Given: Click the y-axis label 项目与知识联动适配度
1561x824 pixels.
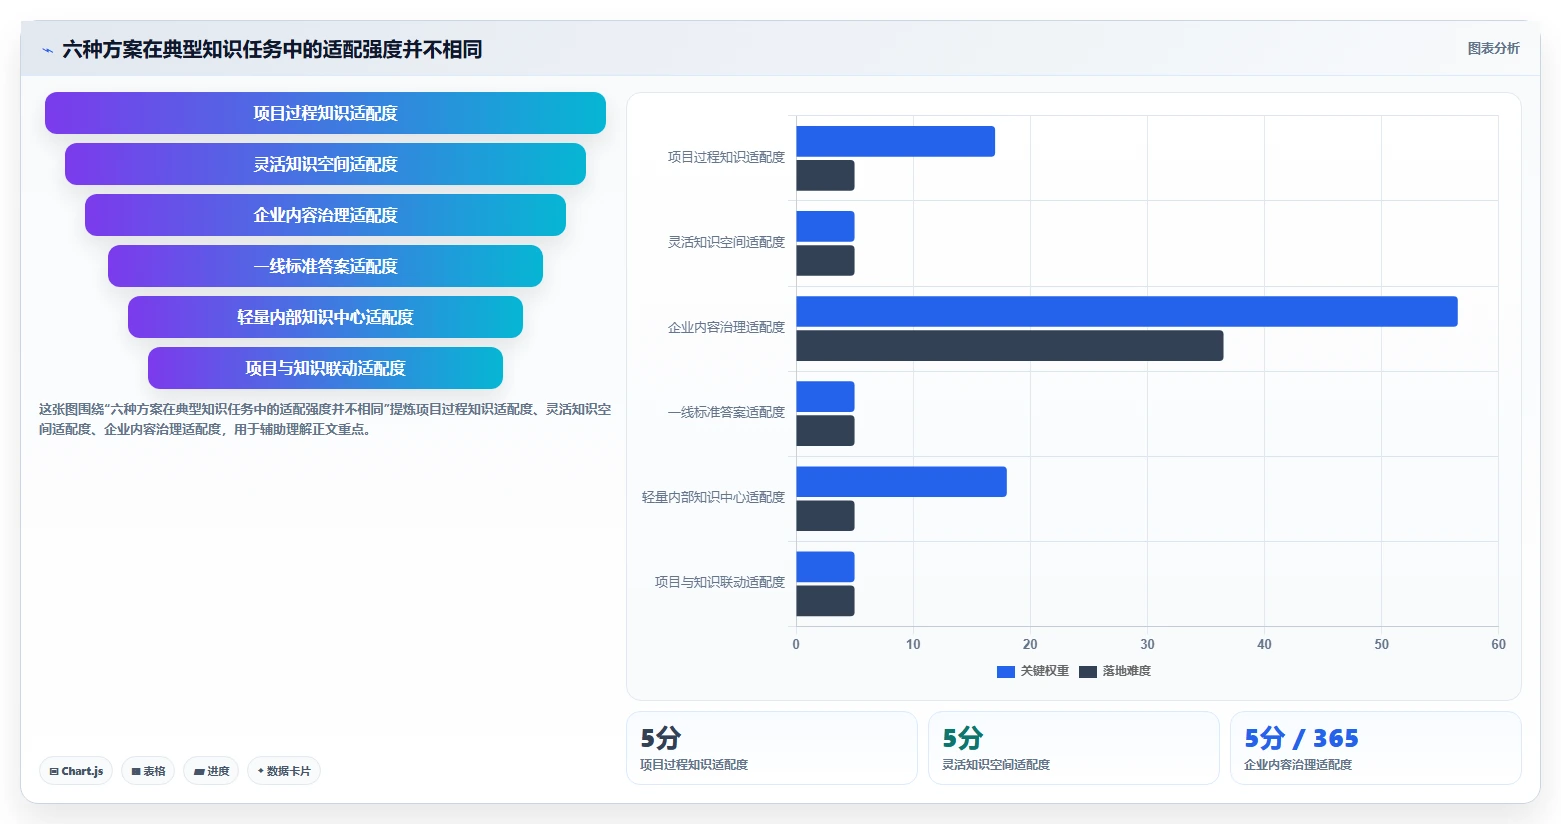Looking at the screenshot, I should [720, 582].
